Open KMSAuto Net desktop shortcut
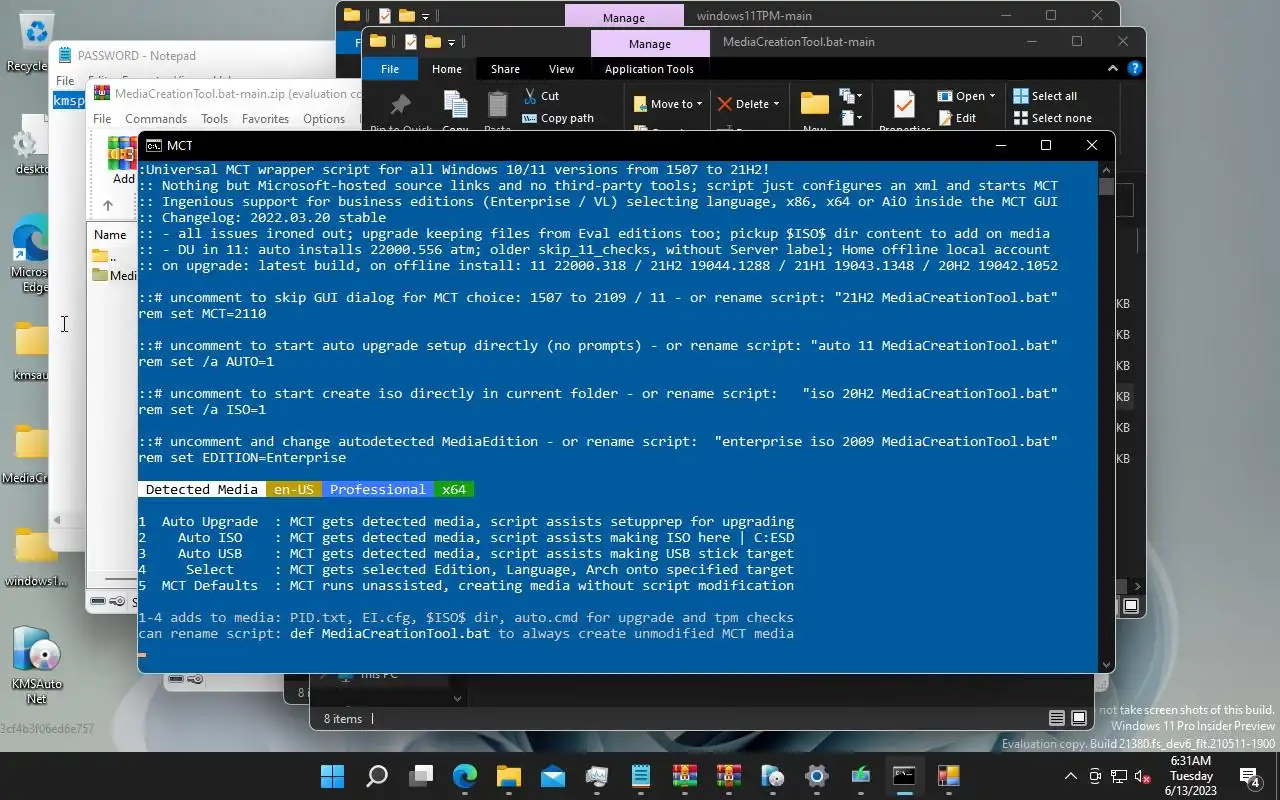 (36, 665)
